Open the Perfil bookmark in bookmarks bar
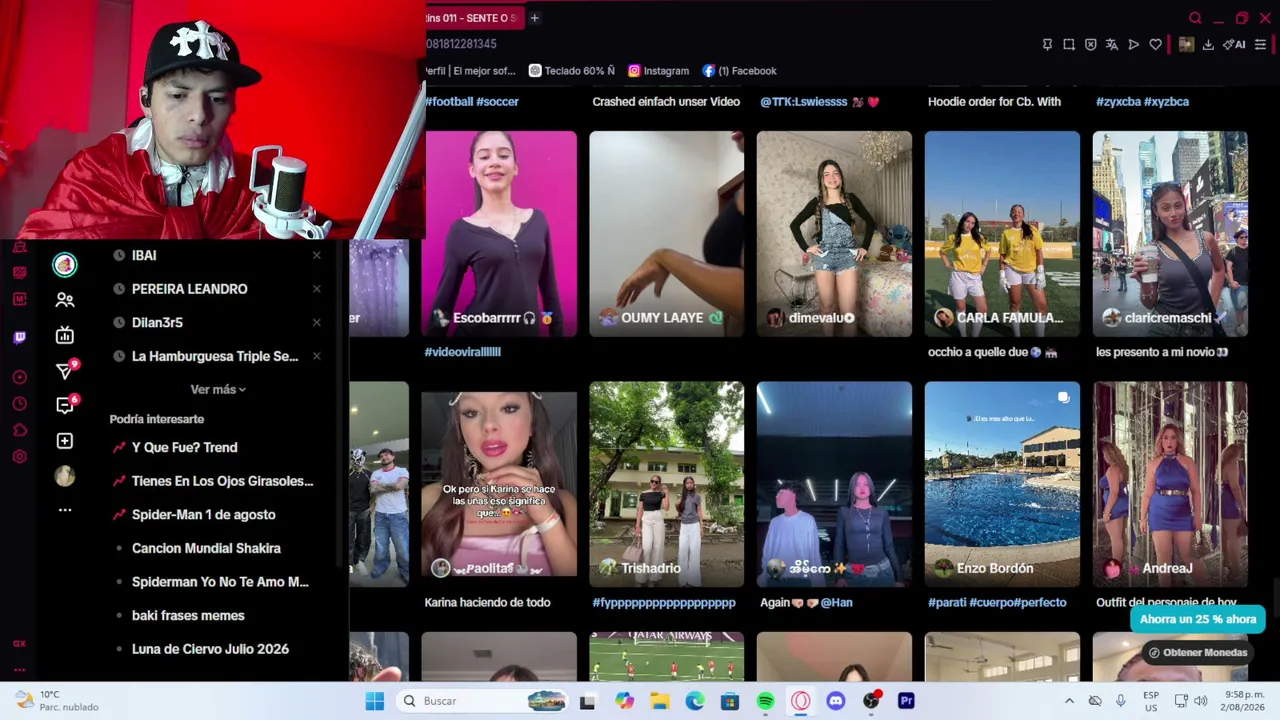This screenshot has width=1280, height=720. coord(470,71)
